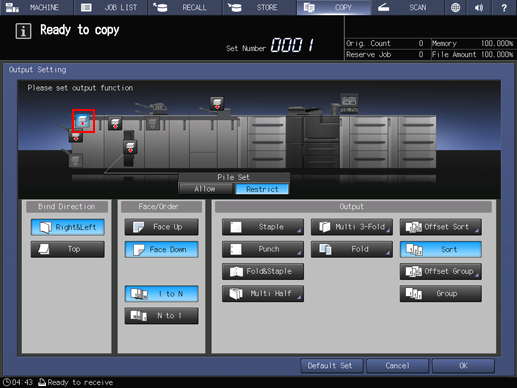517x388 pixels.
Task: Open Multi 3-Fold options
Action: tap(352, 227)
